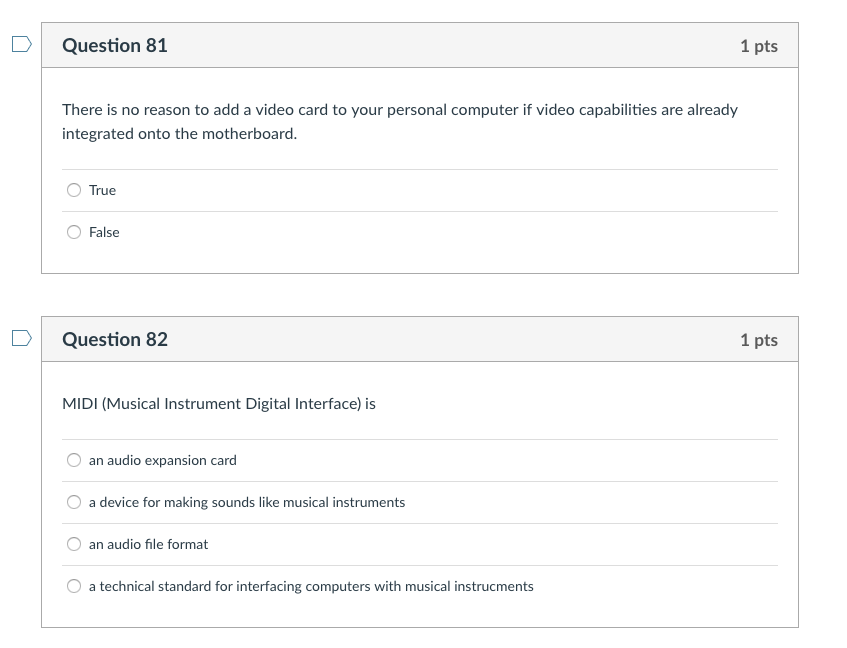Click the video card question statement text
847x648 pixels.
pos(400,122)
